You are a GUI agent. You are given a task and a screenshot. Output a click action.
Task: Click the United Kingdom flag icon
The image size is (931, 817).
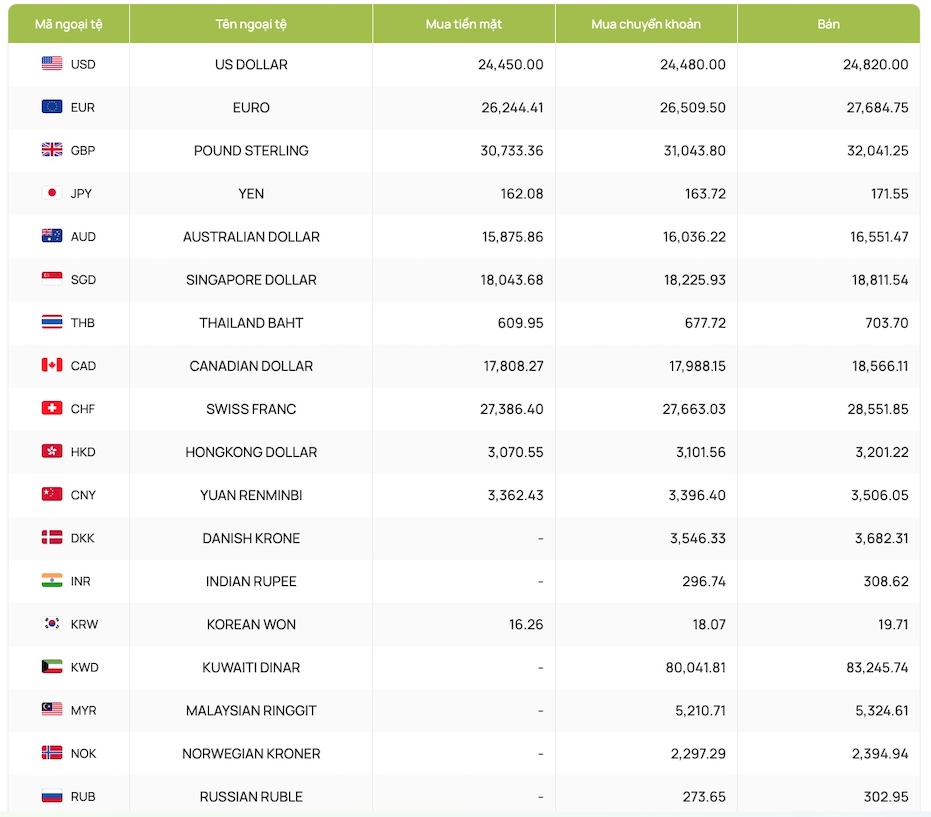point(52,150)
